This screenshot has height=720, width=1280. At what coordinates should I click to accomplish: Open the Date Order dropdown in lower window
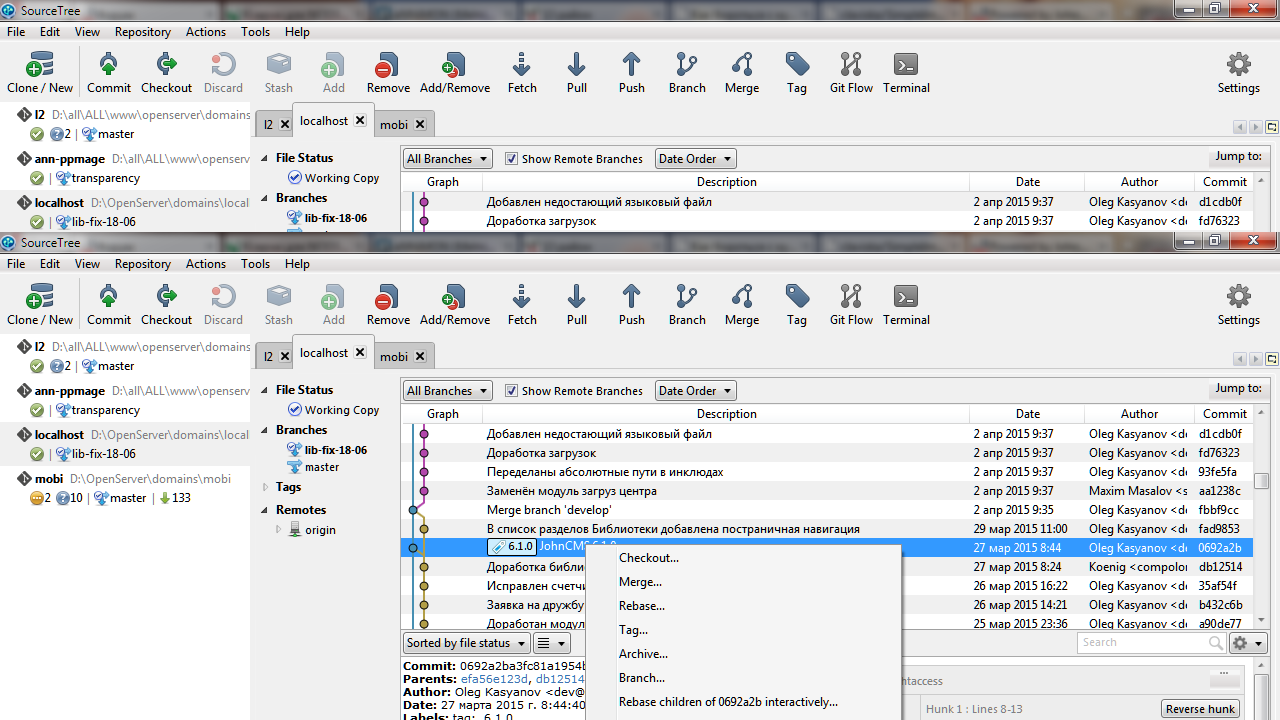click(695, 391)
